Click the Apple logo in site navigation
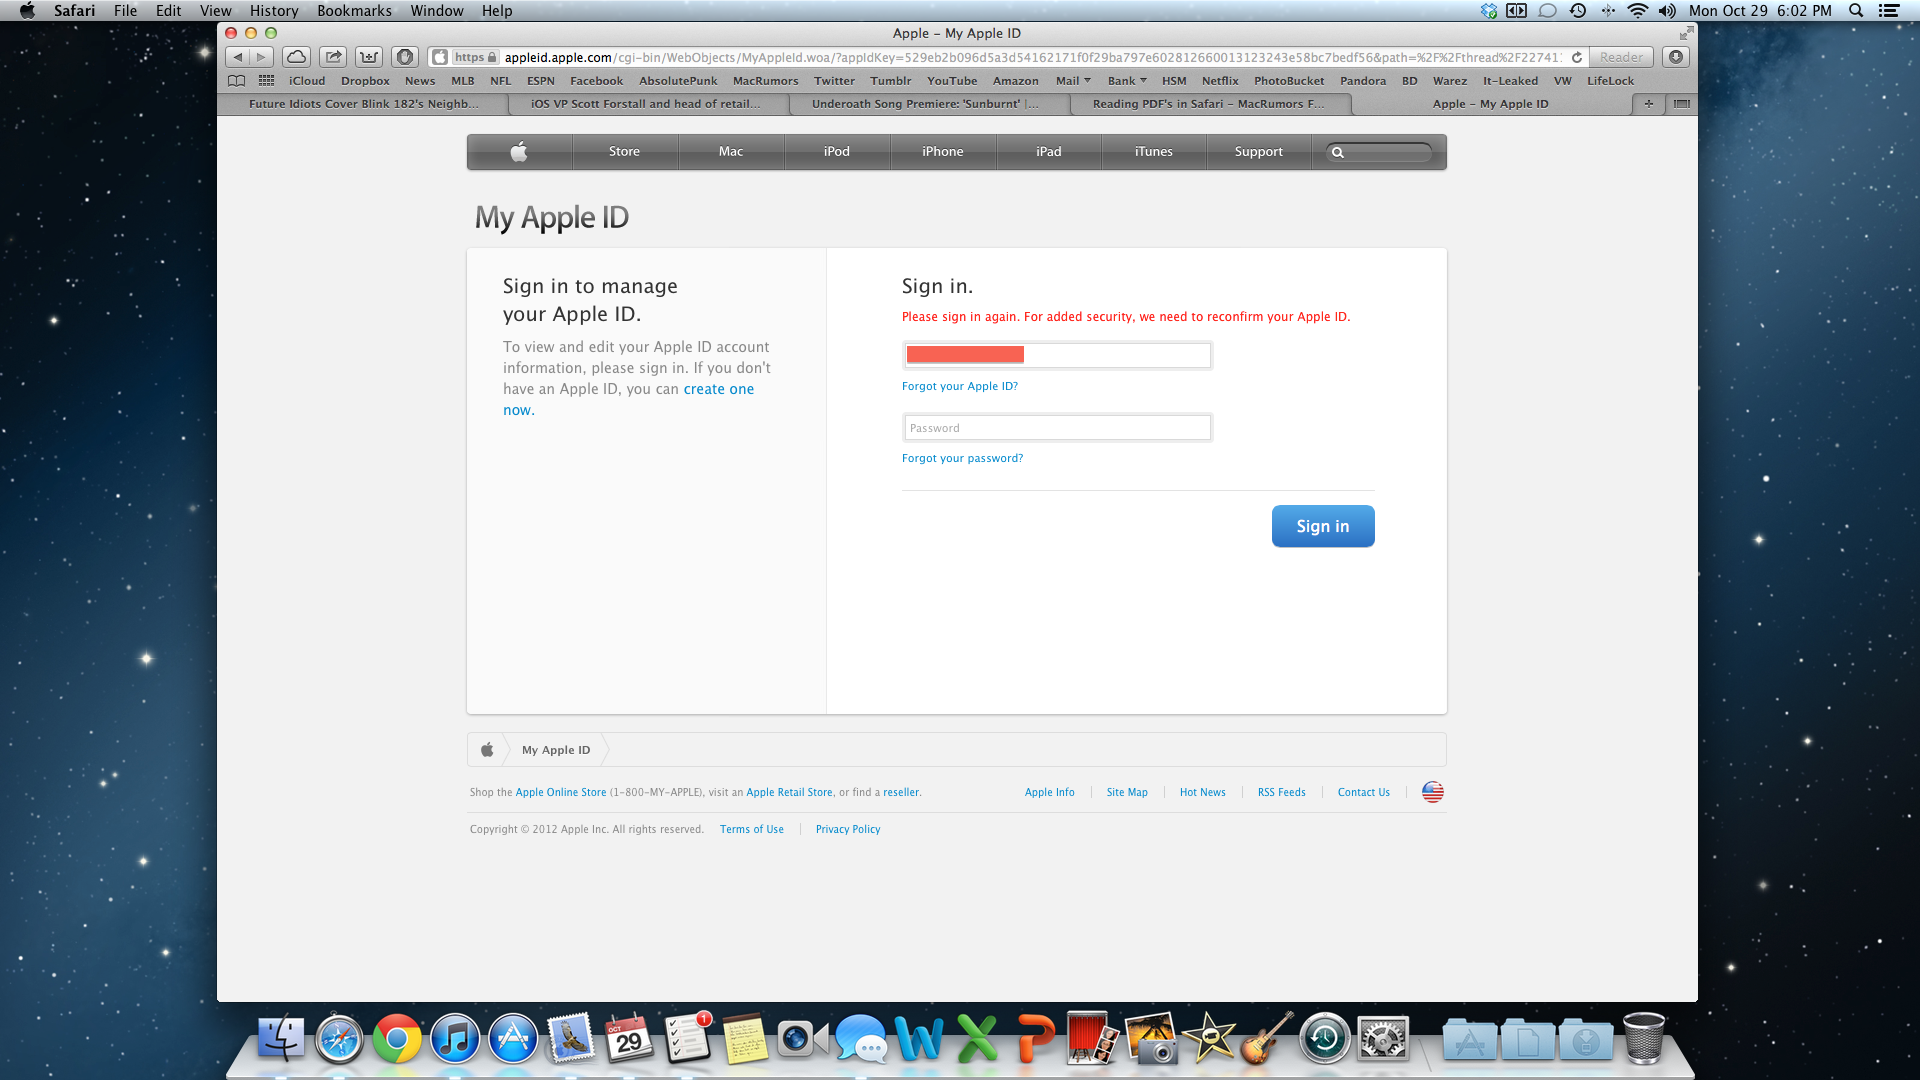Screen dimensions: 1920x1080 [x=519, y=152]
